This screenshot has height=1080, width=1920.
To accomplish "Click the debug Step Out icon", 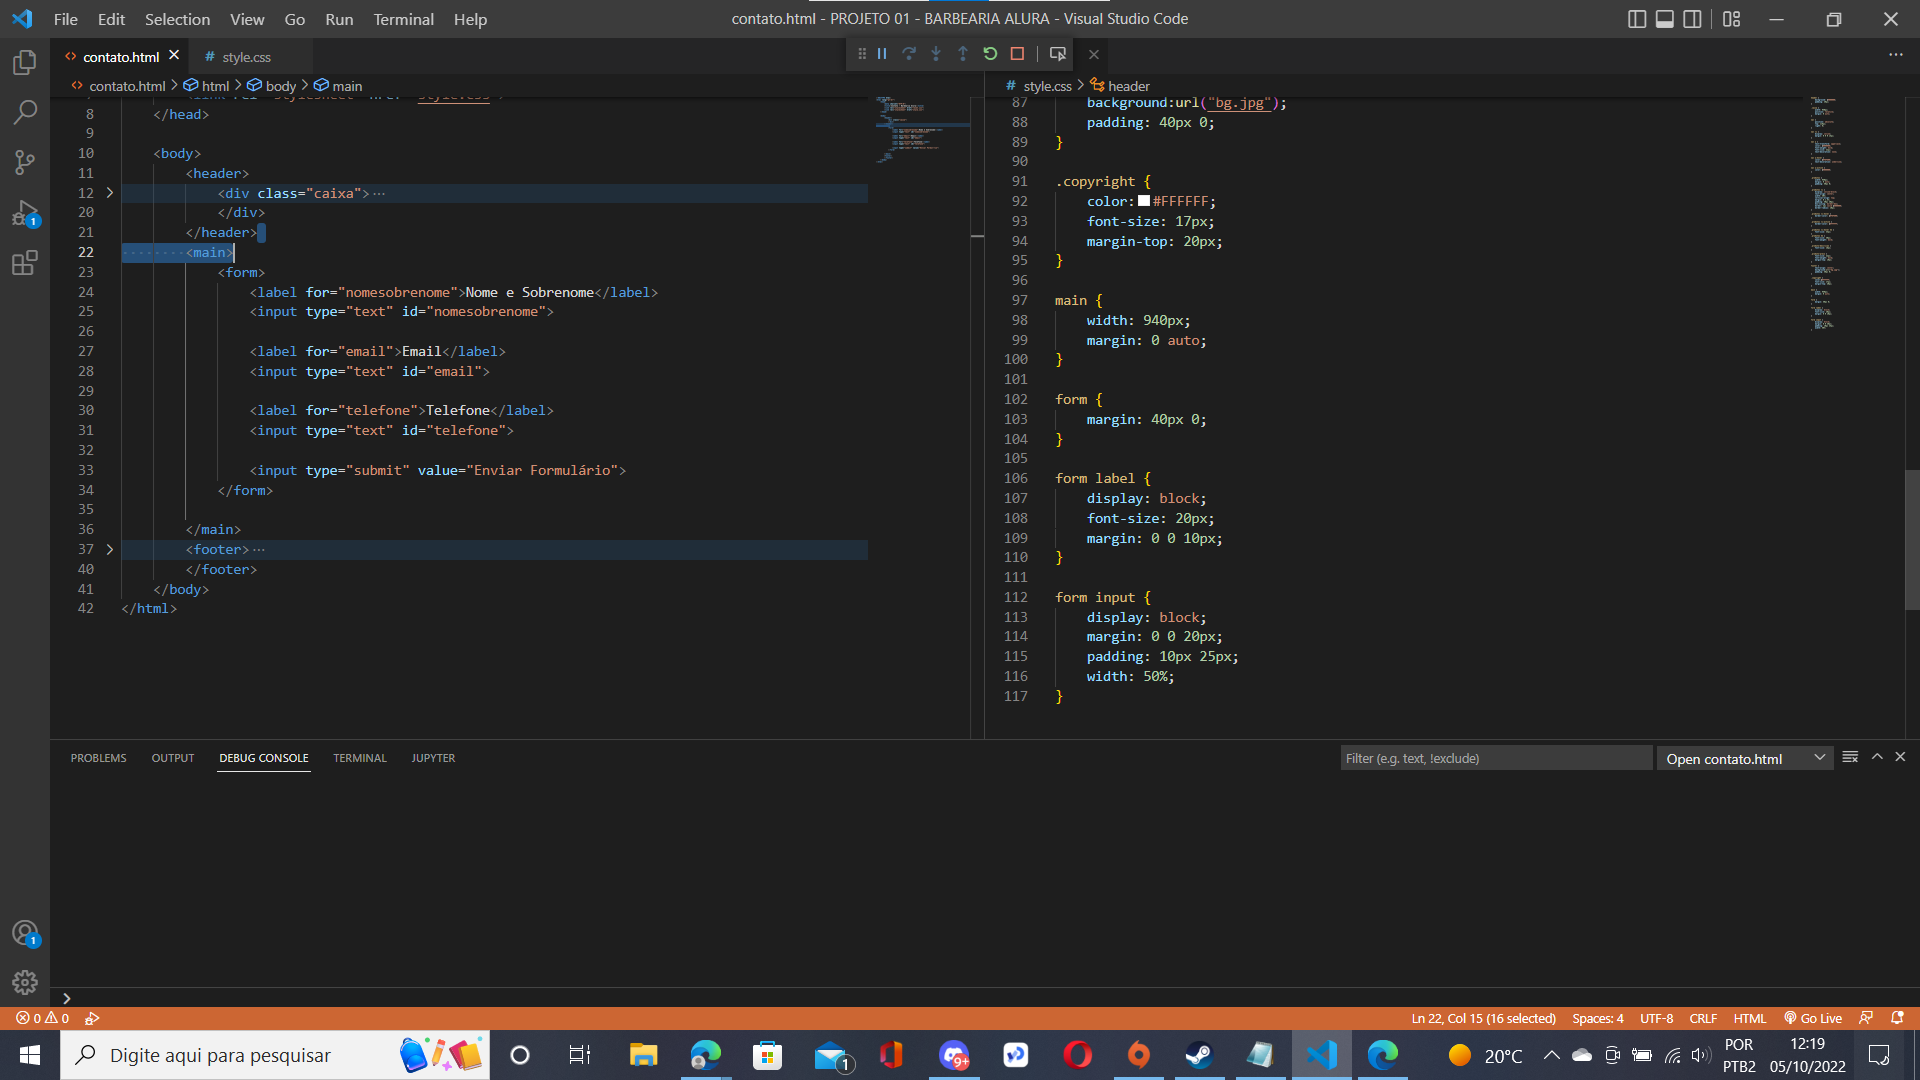I will pyautogui.click(x=963, y=54).
